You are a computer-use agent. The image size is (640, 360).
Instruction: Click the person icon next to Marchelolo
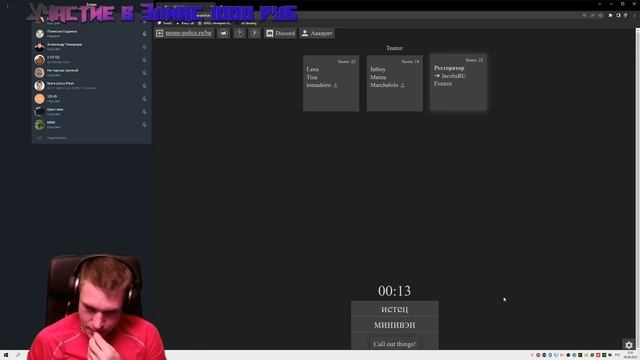(x=402, y=85)
